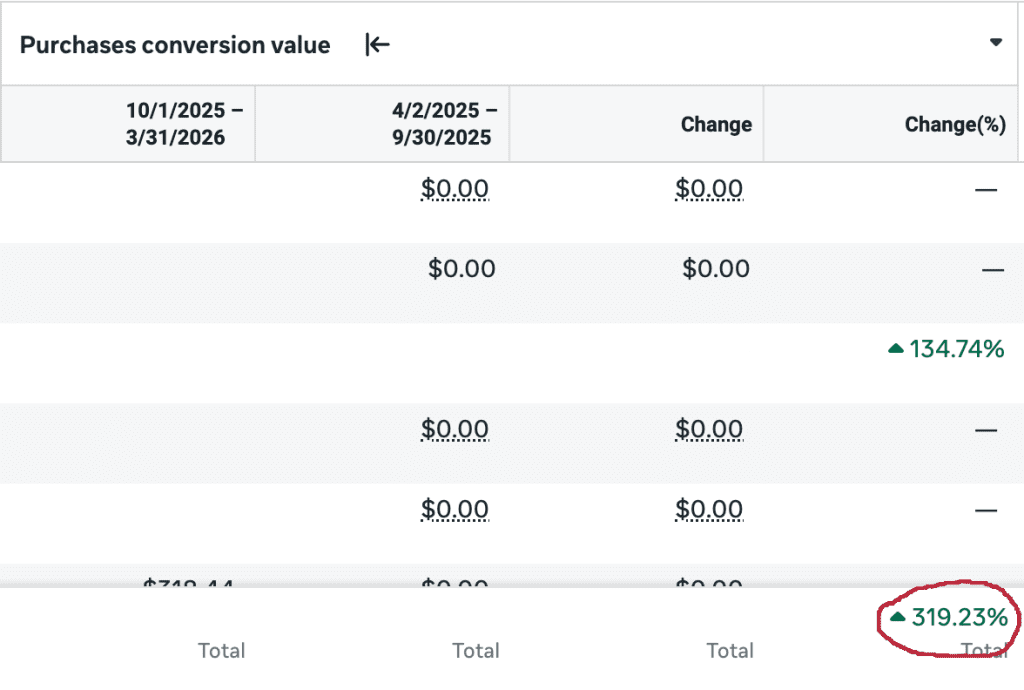
Task: Click green up-arrow icon beside 134.74%
Action: click(896, 349)
